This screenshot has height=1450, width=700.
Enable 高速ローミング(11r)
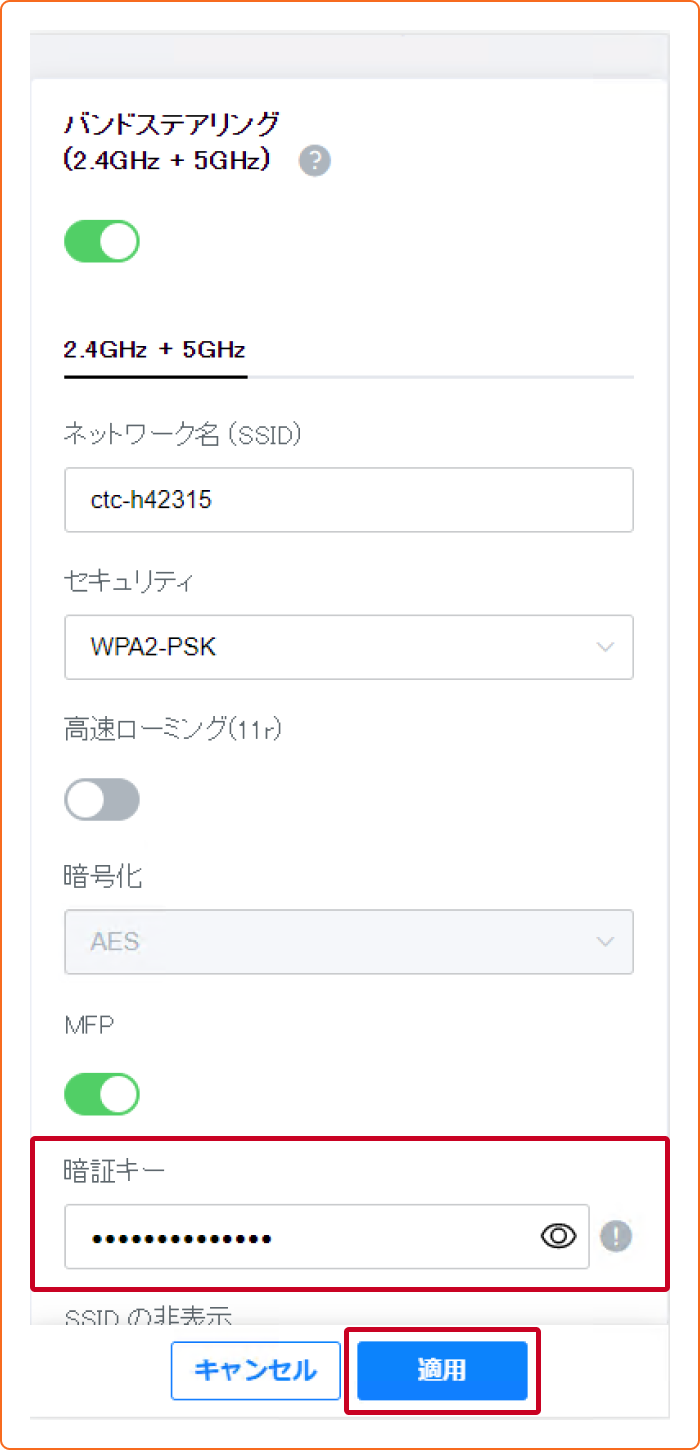click(x=101, y=799)
